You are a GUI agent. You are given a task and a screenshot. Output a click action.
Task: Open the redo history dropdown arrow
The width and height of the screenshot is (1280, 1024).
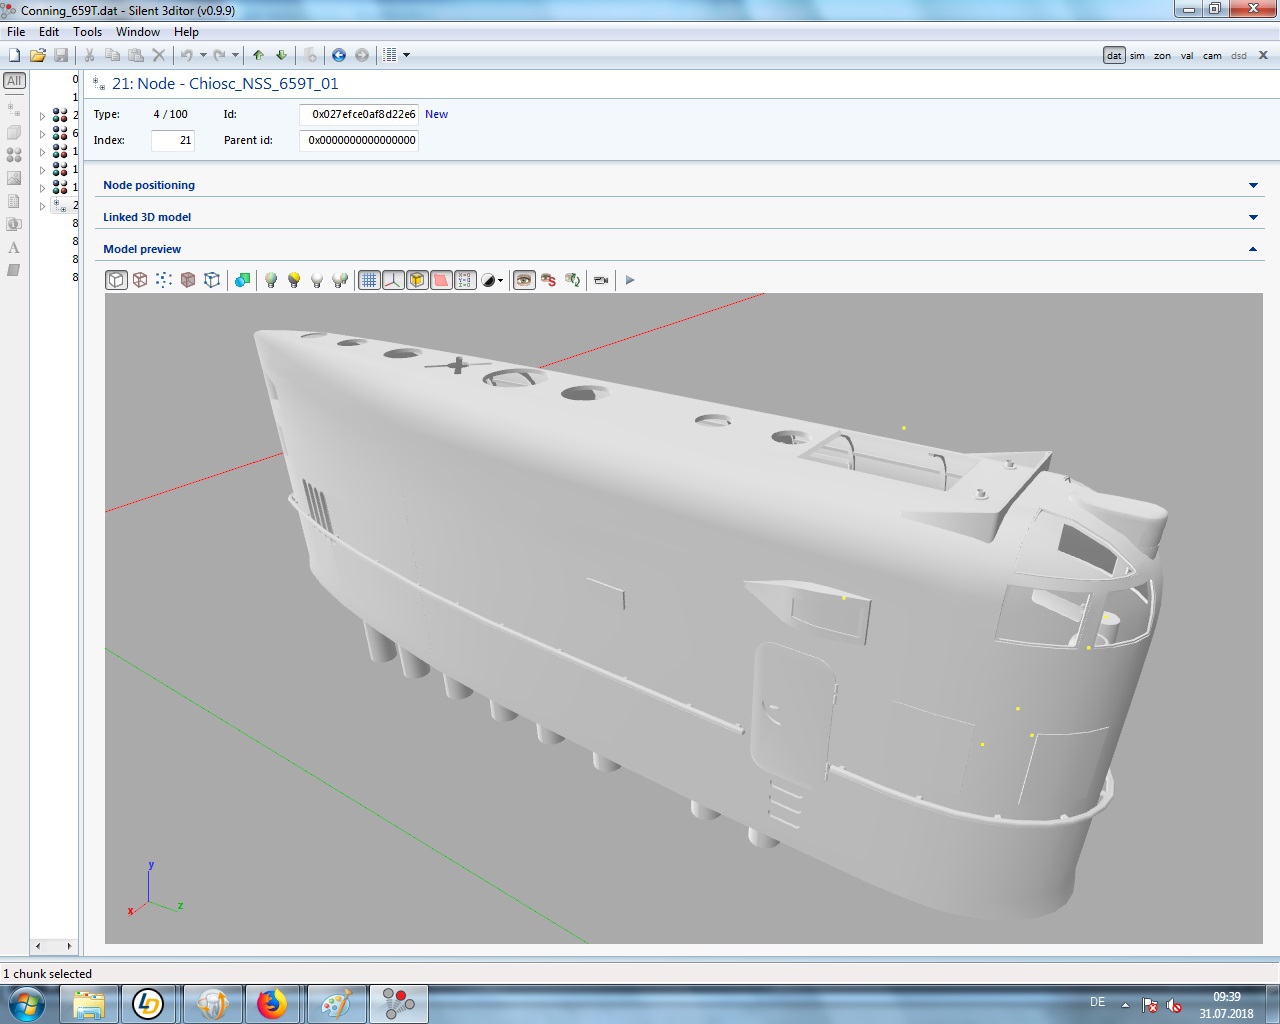tap(236, 55)
